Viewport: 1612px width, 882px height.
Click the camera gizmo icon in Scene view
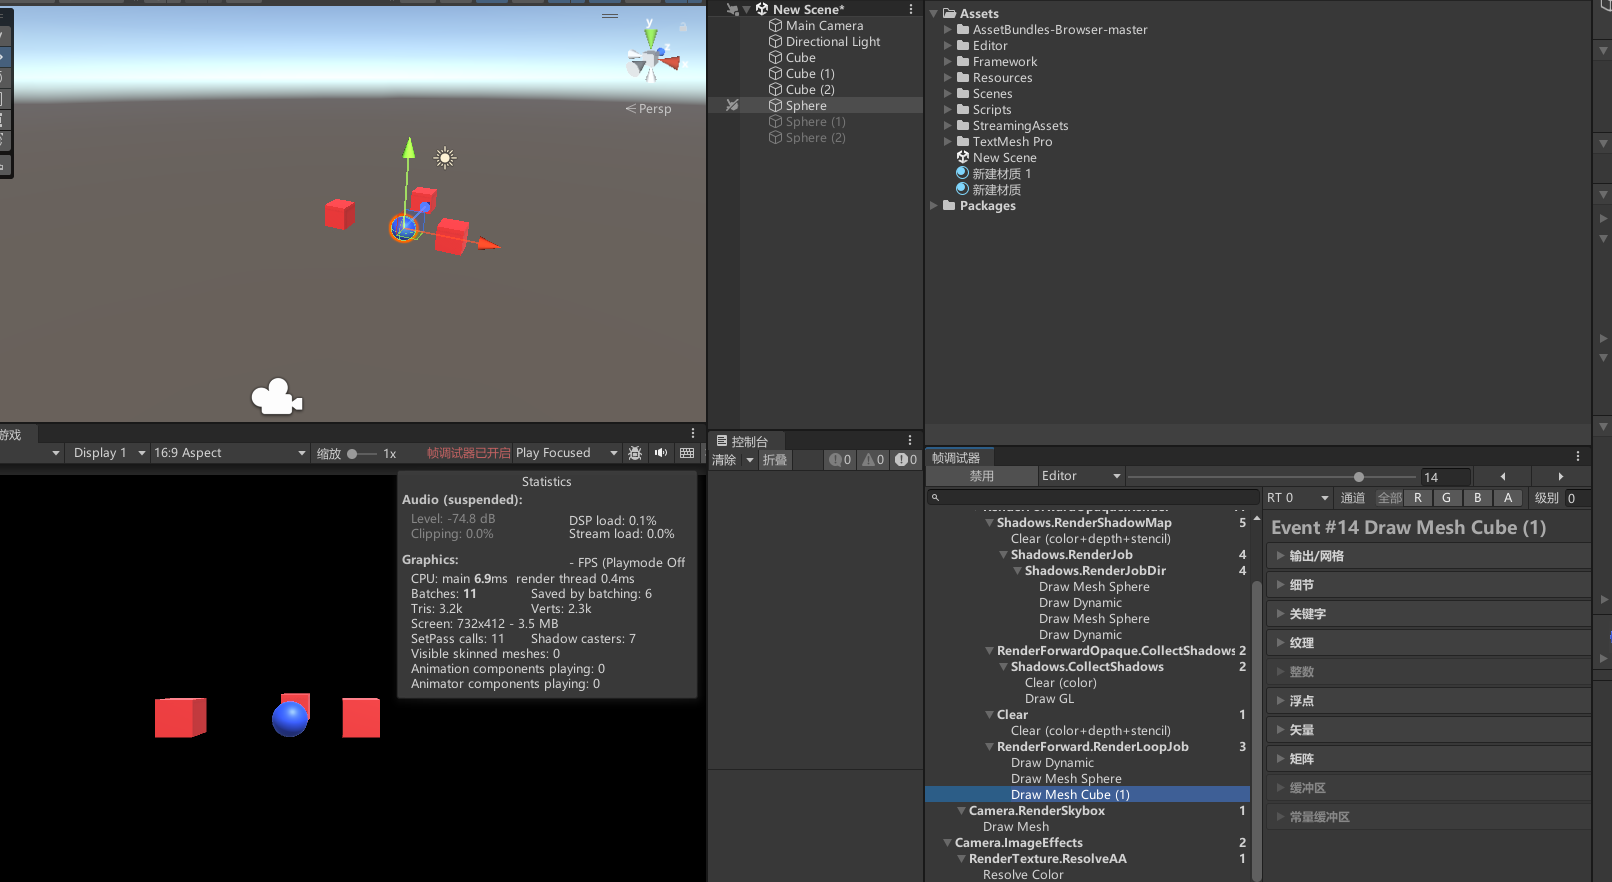click(276, 397)
